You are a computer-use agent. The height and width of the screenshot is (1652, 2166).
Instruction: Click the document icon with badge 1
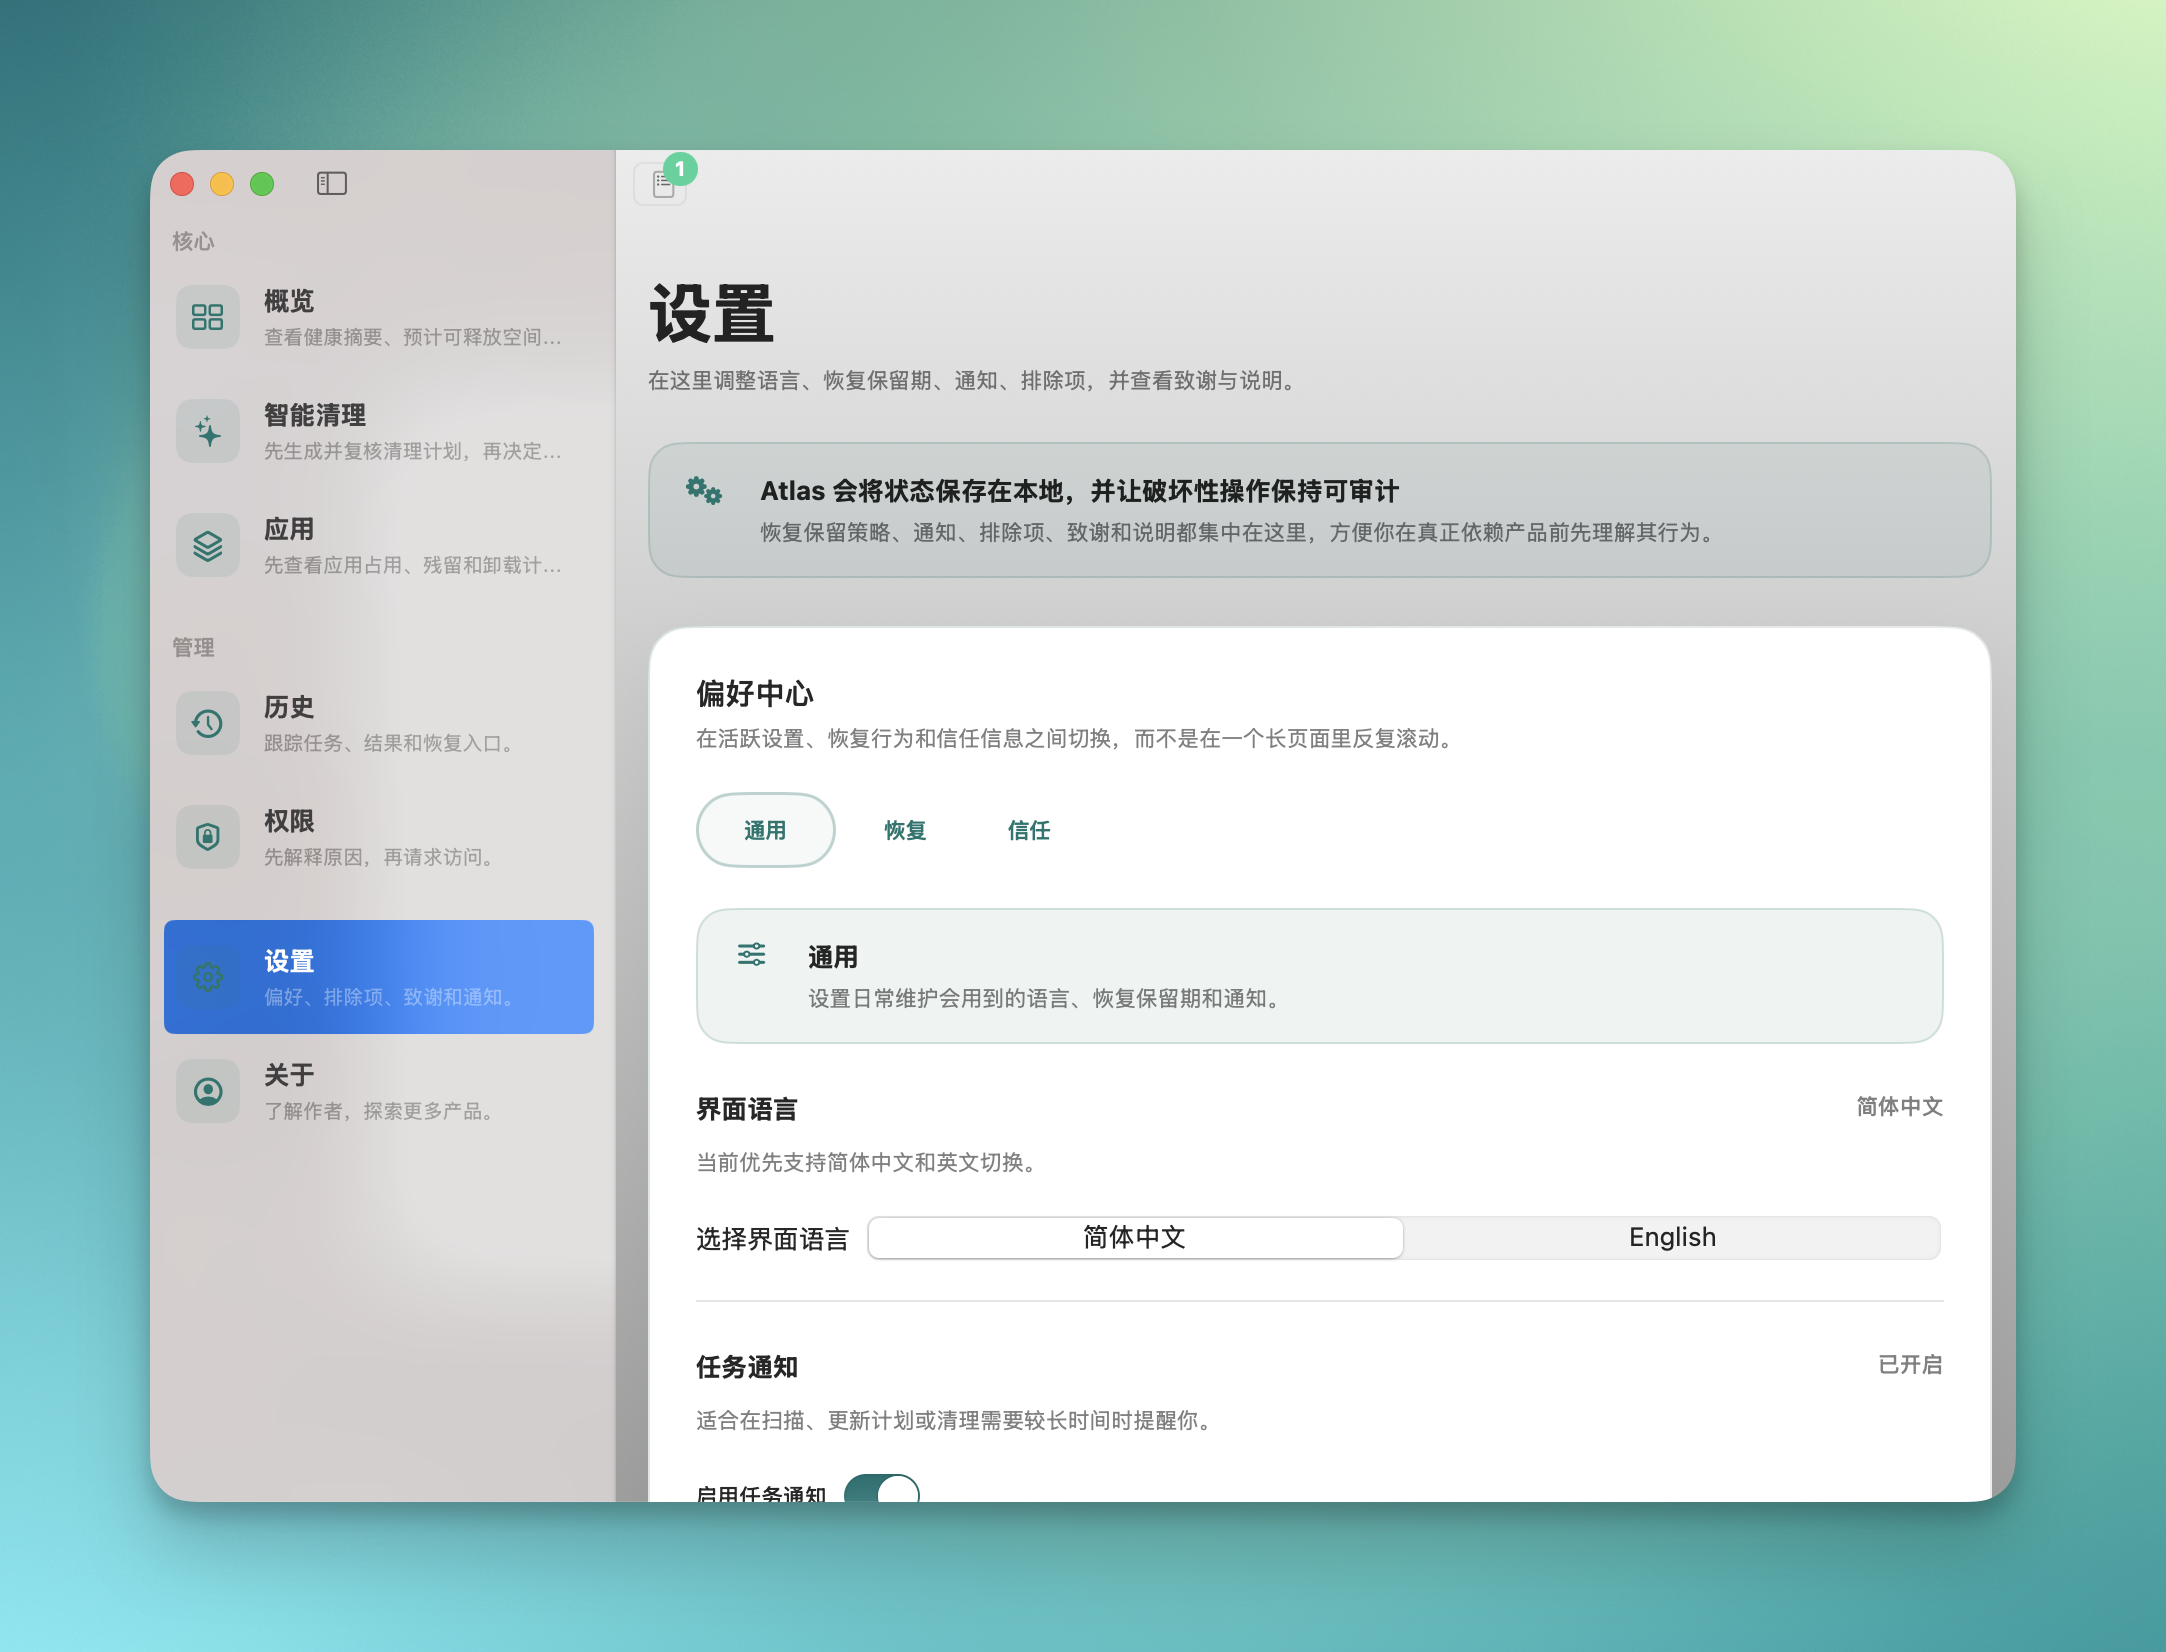(660, 185)
